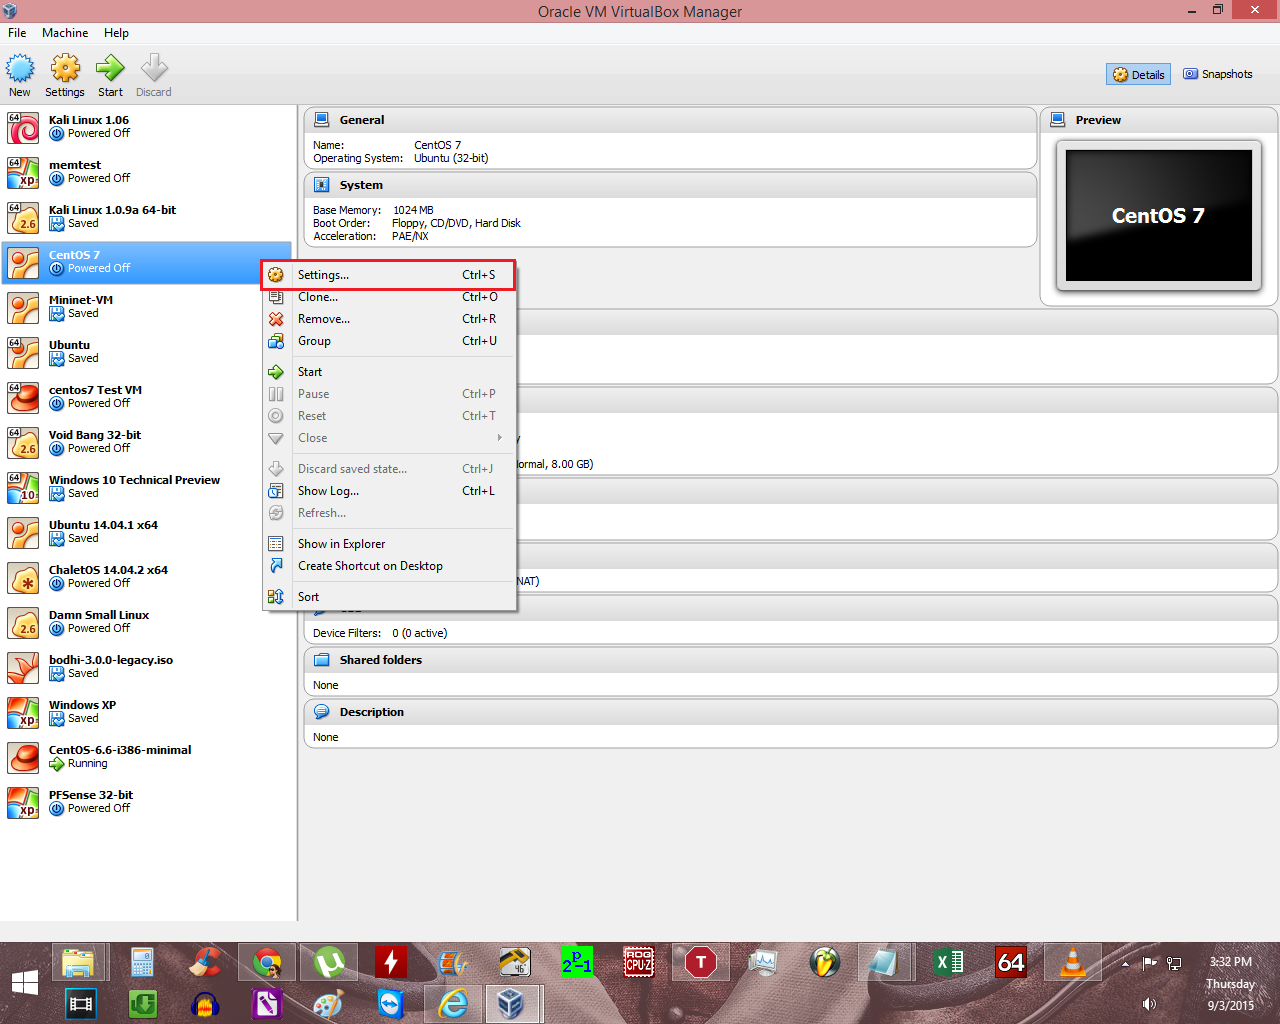1280x1024 pixels.
Task: Click the CentOS 7 preview thumbnail
Action: click(x=1159, y=216)
